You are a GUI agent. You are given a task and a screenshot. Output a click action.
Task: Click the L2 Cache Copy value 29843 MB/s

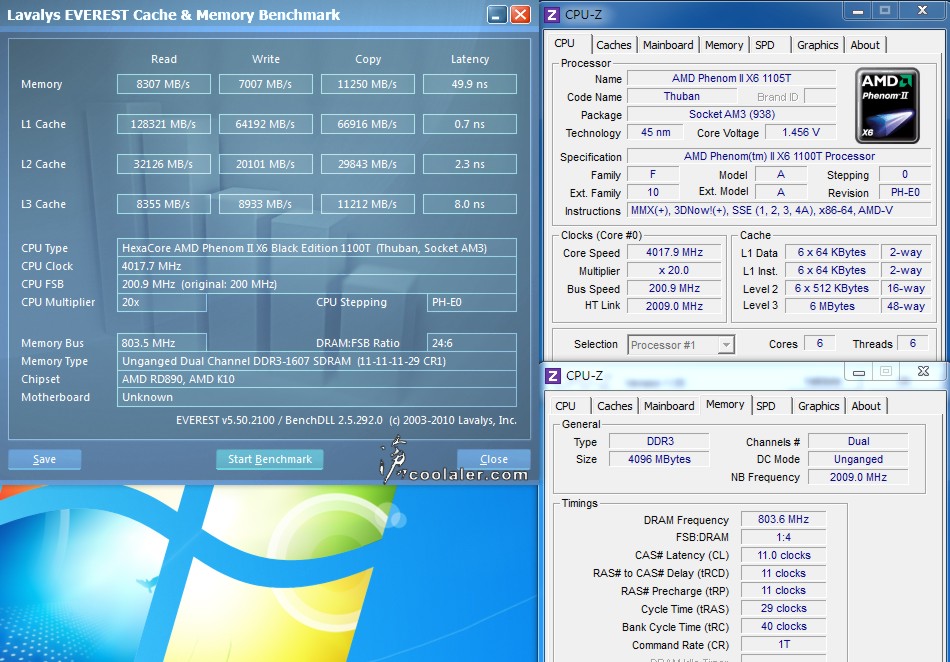click(x=368, y=164)
